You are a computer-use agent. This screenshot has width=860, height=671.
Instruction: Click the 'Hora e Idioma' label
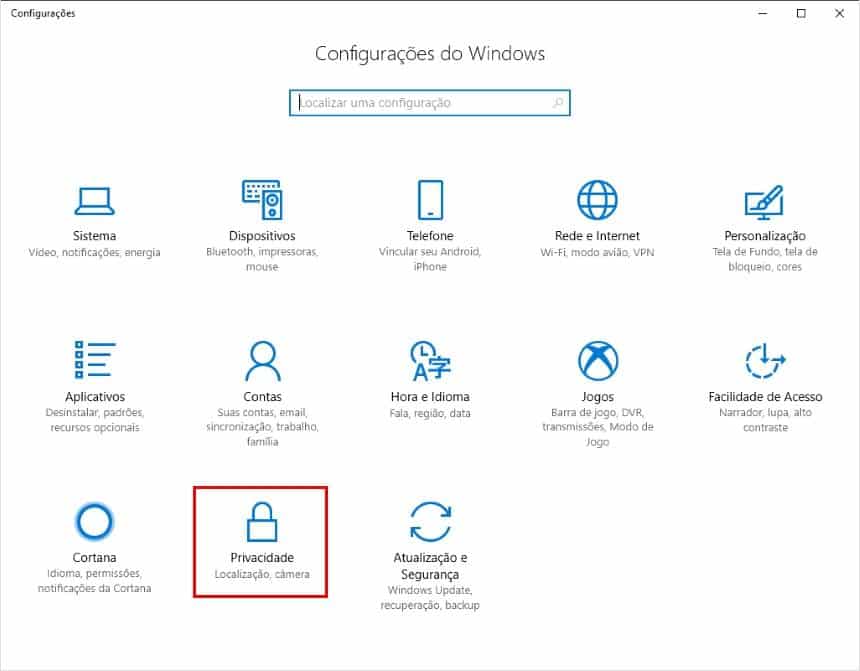click(430, 397)
